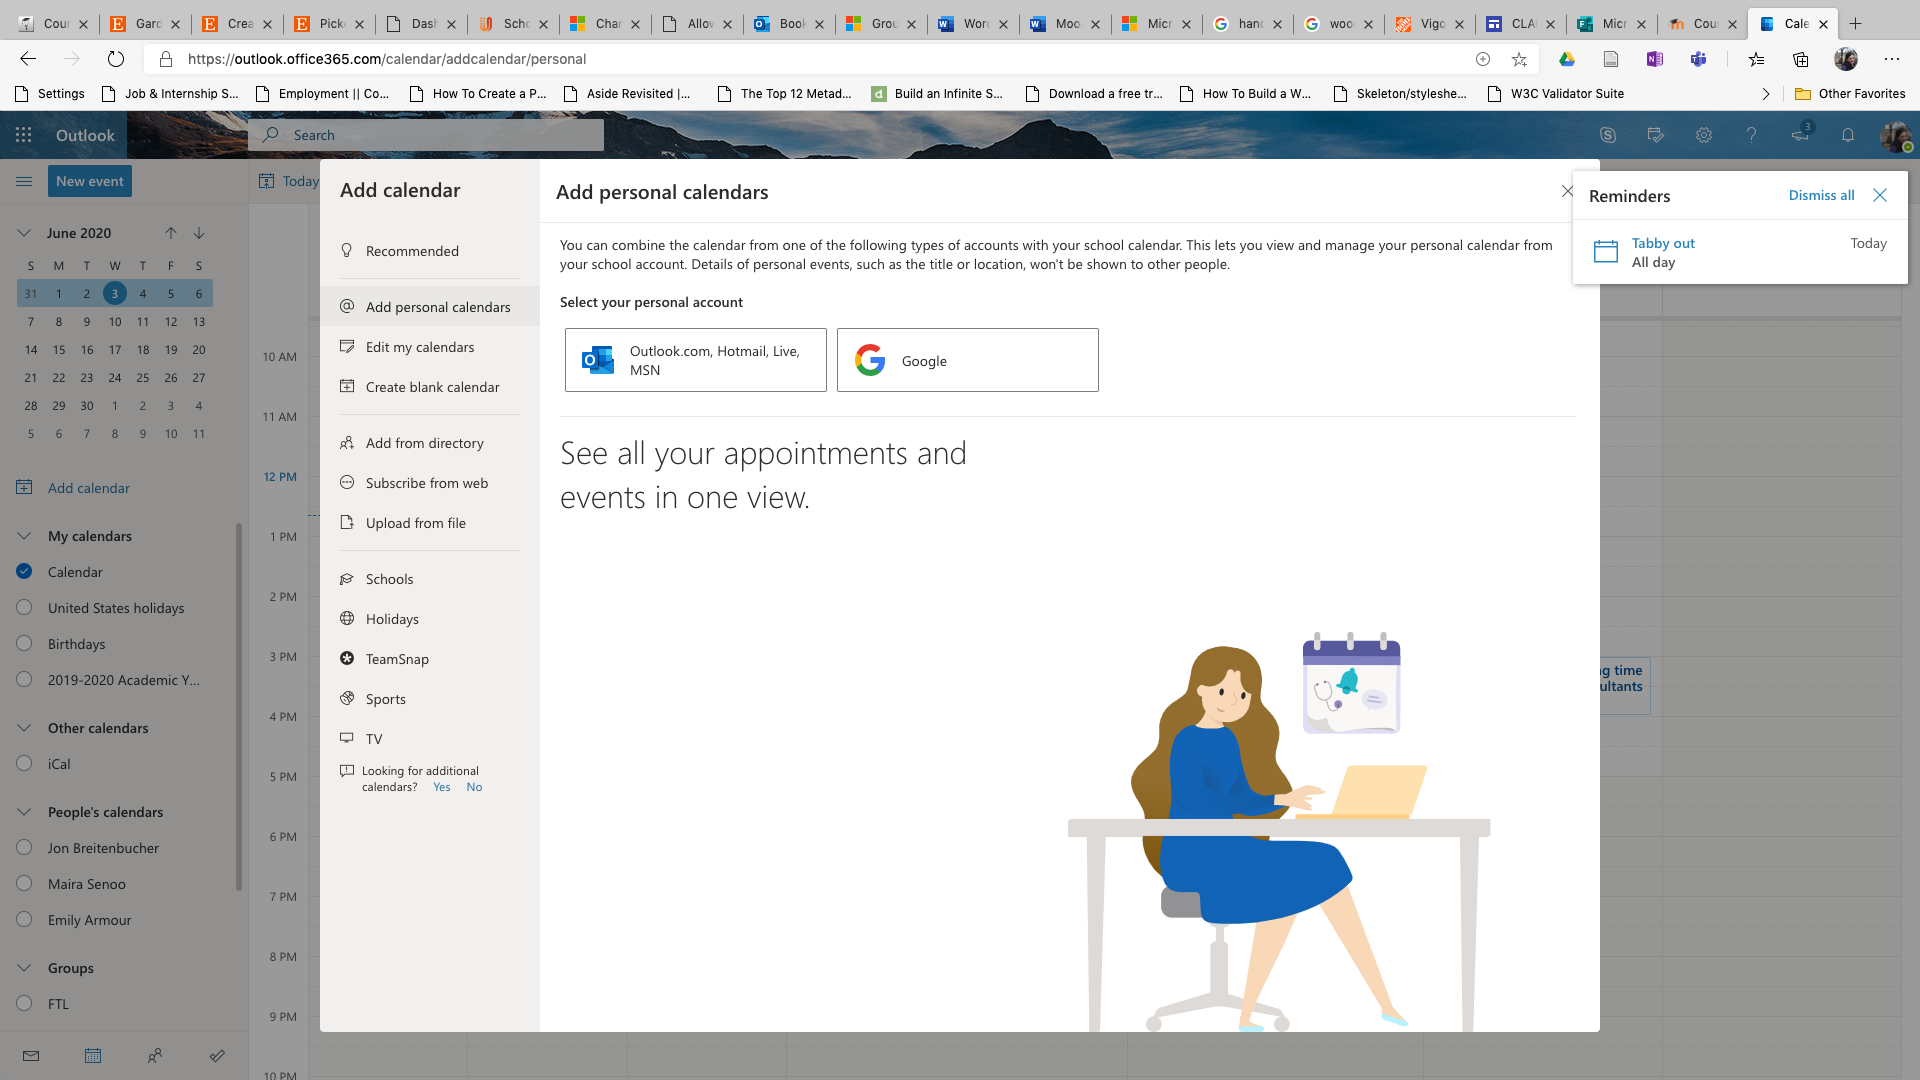Click the Skype icon in header
Screen dimensions: 1920x1080
[x=1608, y=135]
